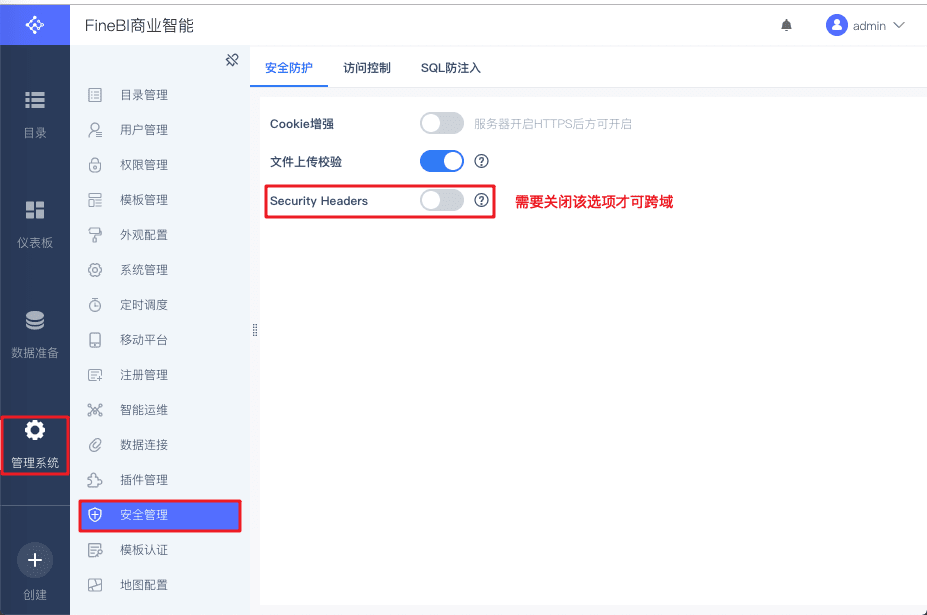Viewport: 927px width, 615px height.
Task: Click the 数据连接 link icon
Action: [95, 445]
